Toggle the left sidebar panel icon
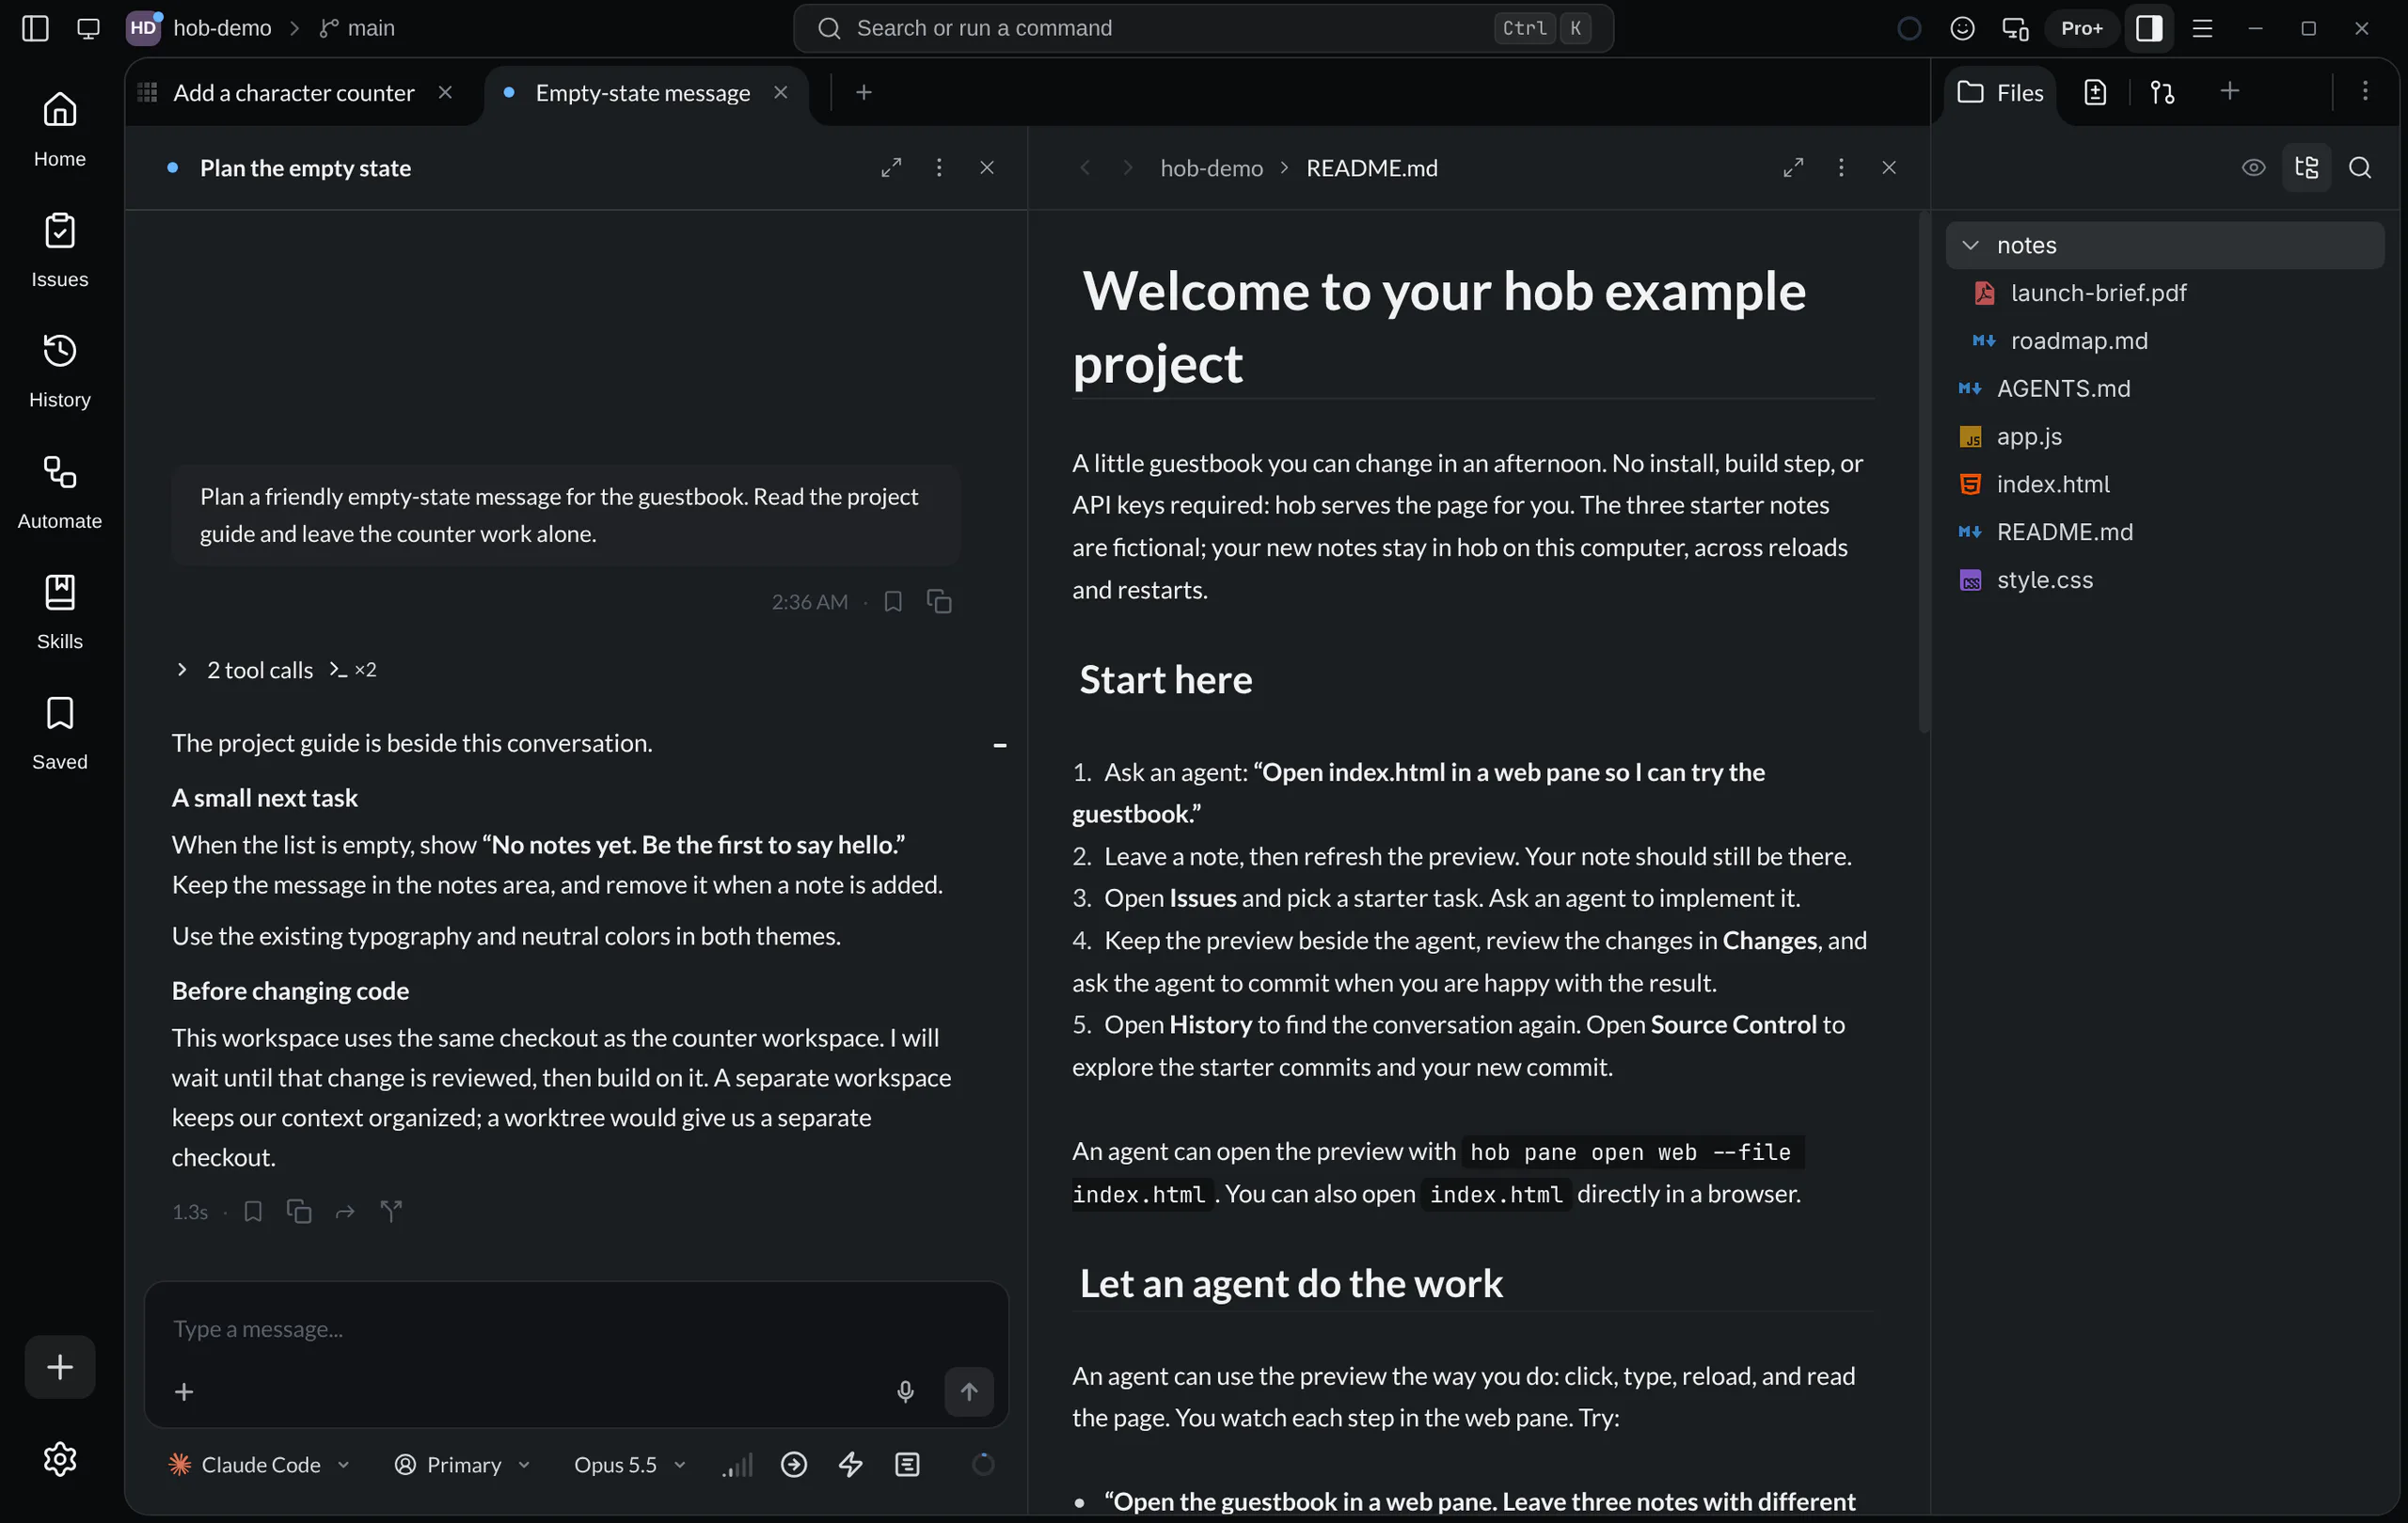The width and height of the screenshot is (2408, 1523). 35,28
